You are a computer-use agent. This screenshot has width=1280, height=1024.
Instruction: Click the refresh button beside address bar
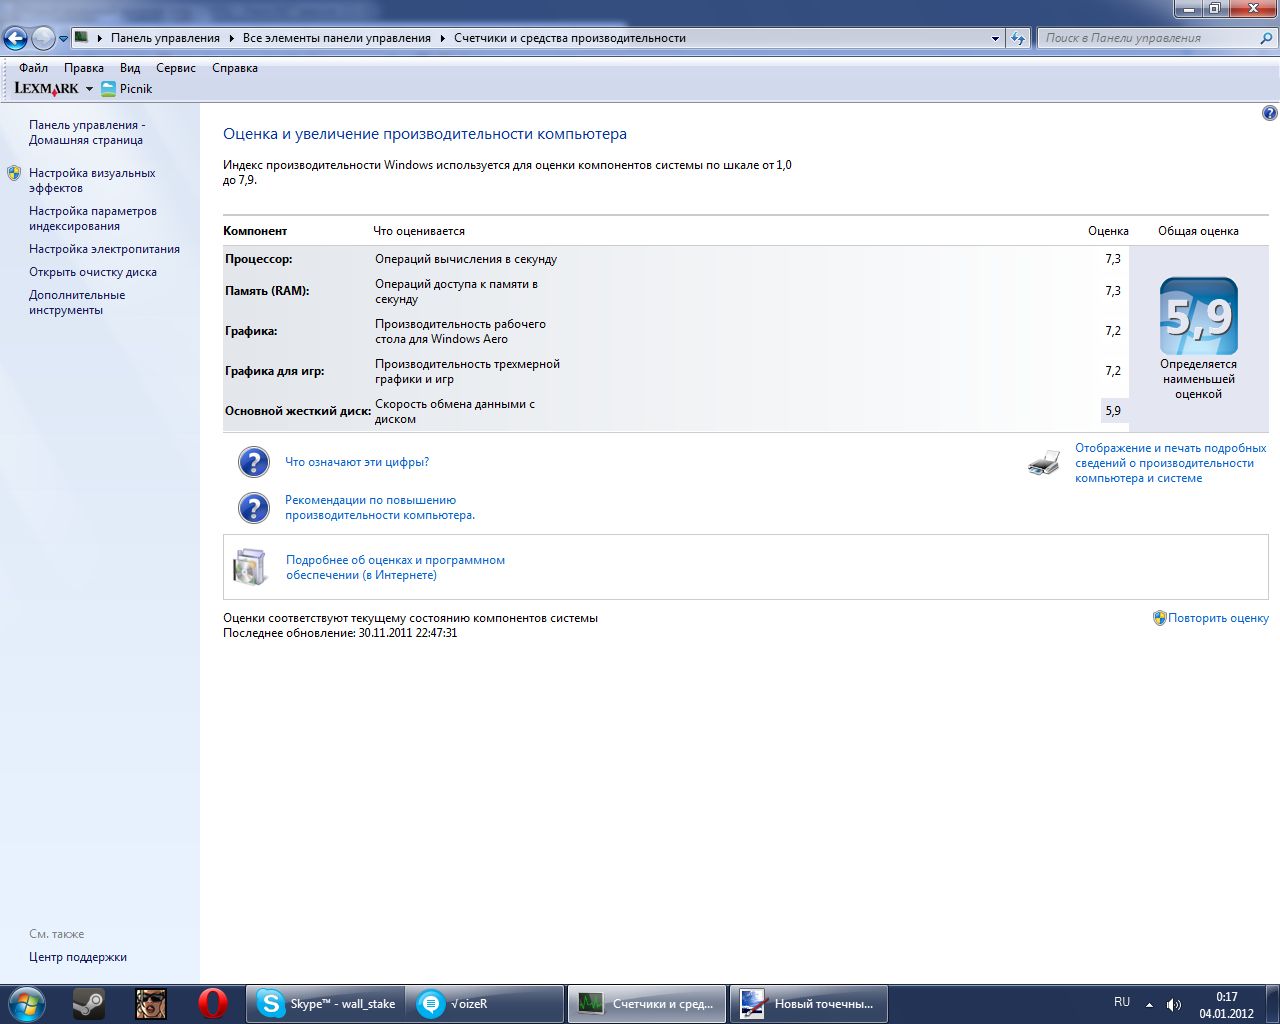coord(1018,38)
